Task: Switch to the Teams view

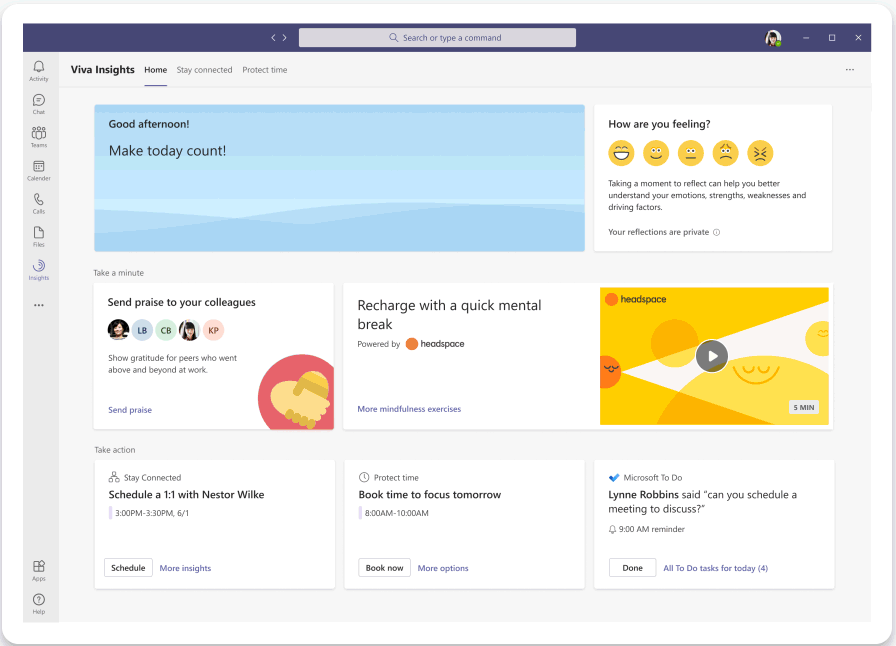Action: (38, 137)
